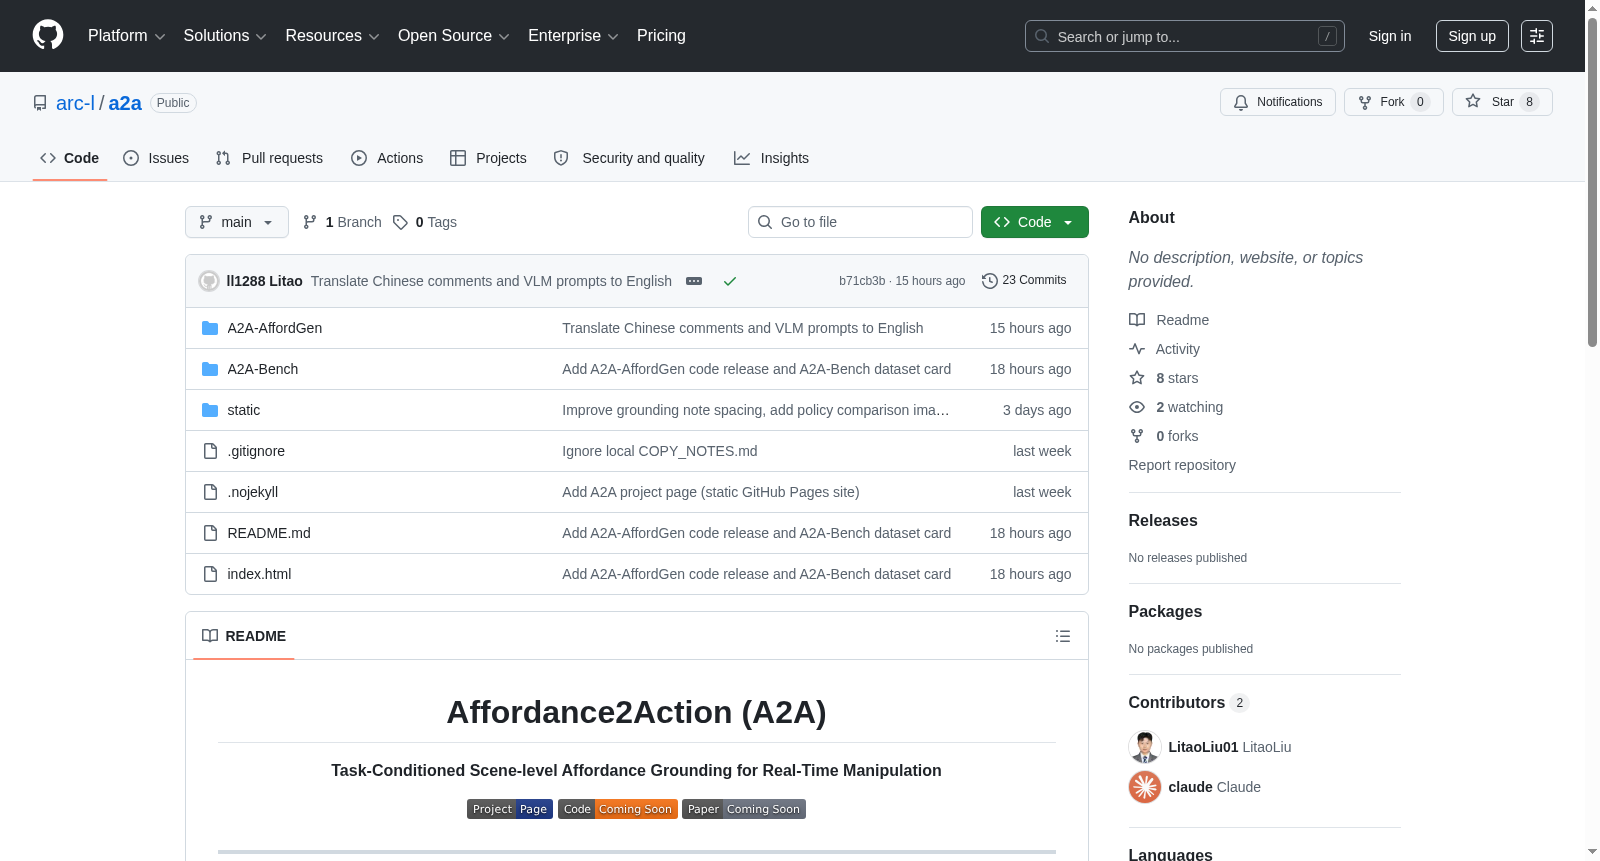
Task: Expand the Open Source menu
Action: [x=454, y=36]
